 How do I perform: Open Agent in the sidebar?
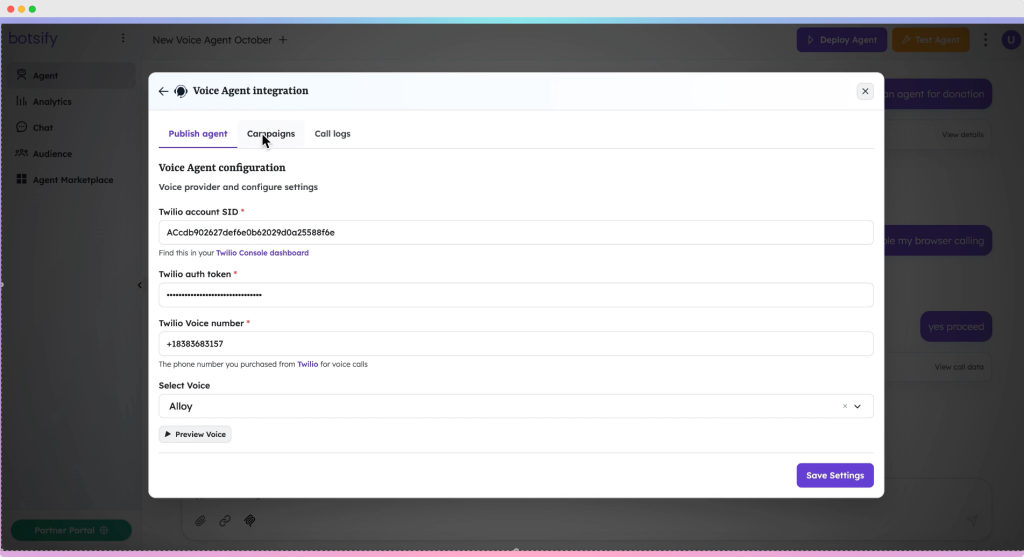click(x=71, y=76)
